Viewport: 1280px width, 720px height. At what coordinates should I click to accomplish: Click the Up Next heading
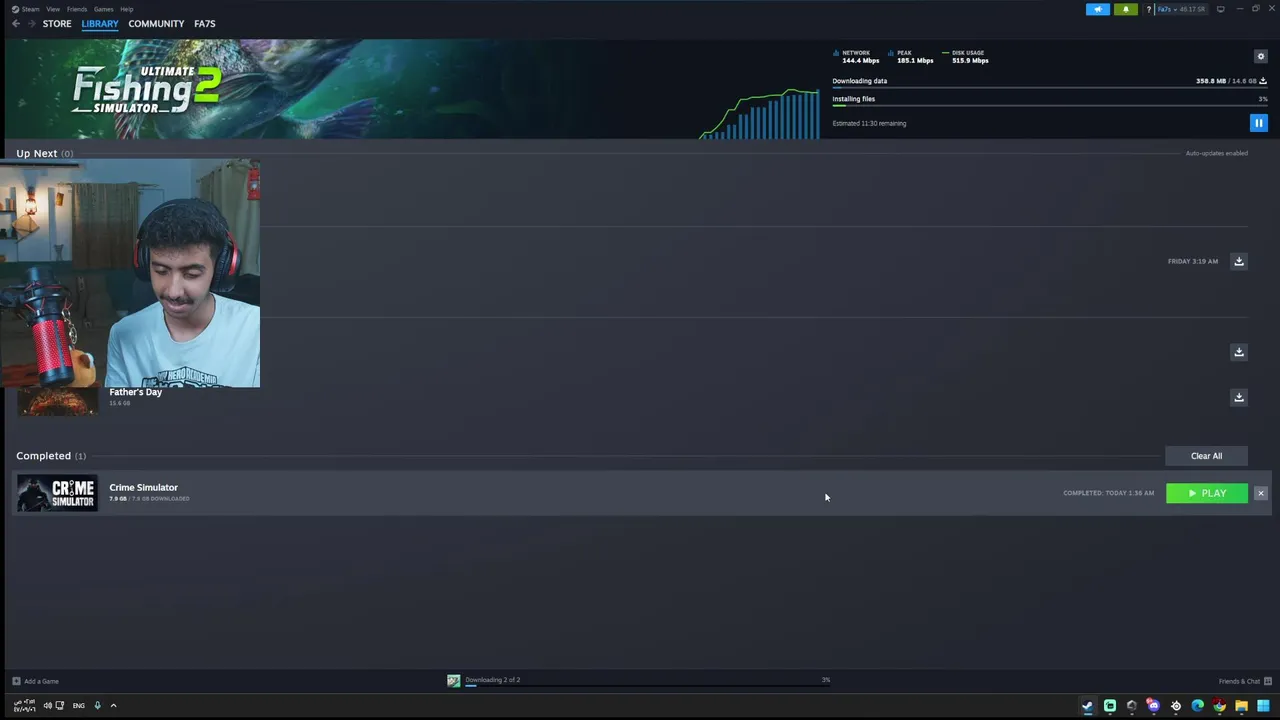37,153
